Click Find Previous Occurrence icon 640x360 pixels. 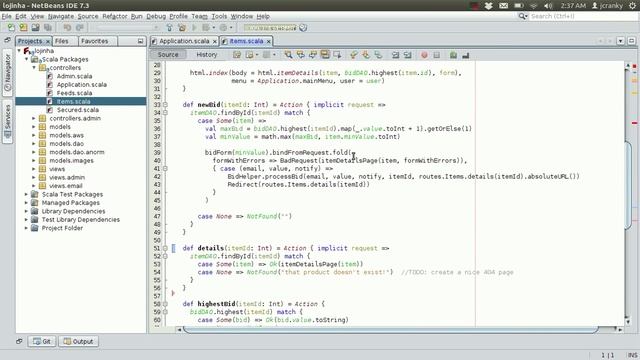point(301,55)
